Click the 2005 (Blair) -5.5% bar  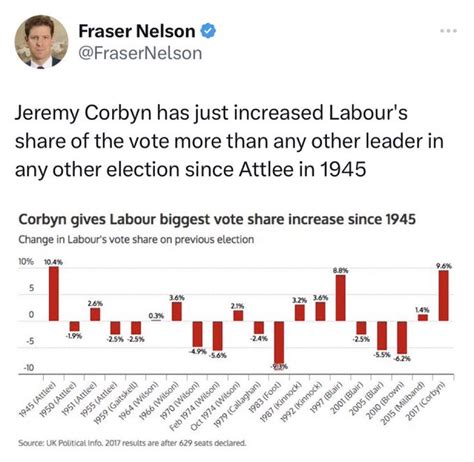[x=382, y=336]
